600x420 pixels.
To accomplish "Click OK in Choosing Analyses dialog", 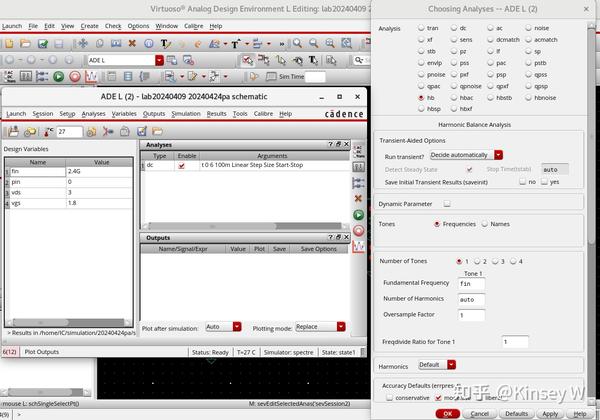I will [448, 413].
